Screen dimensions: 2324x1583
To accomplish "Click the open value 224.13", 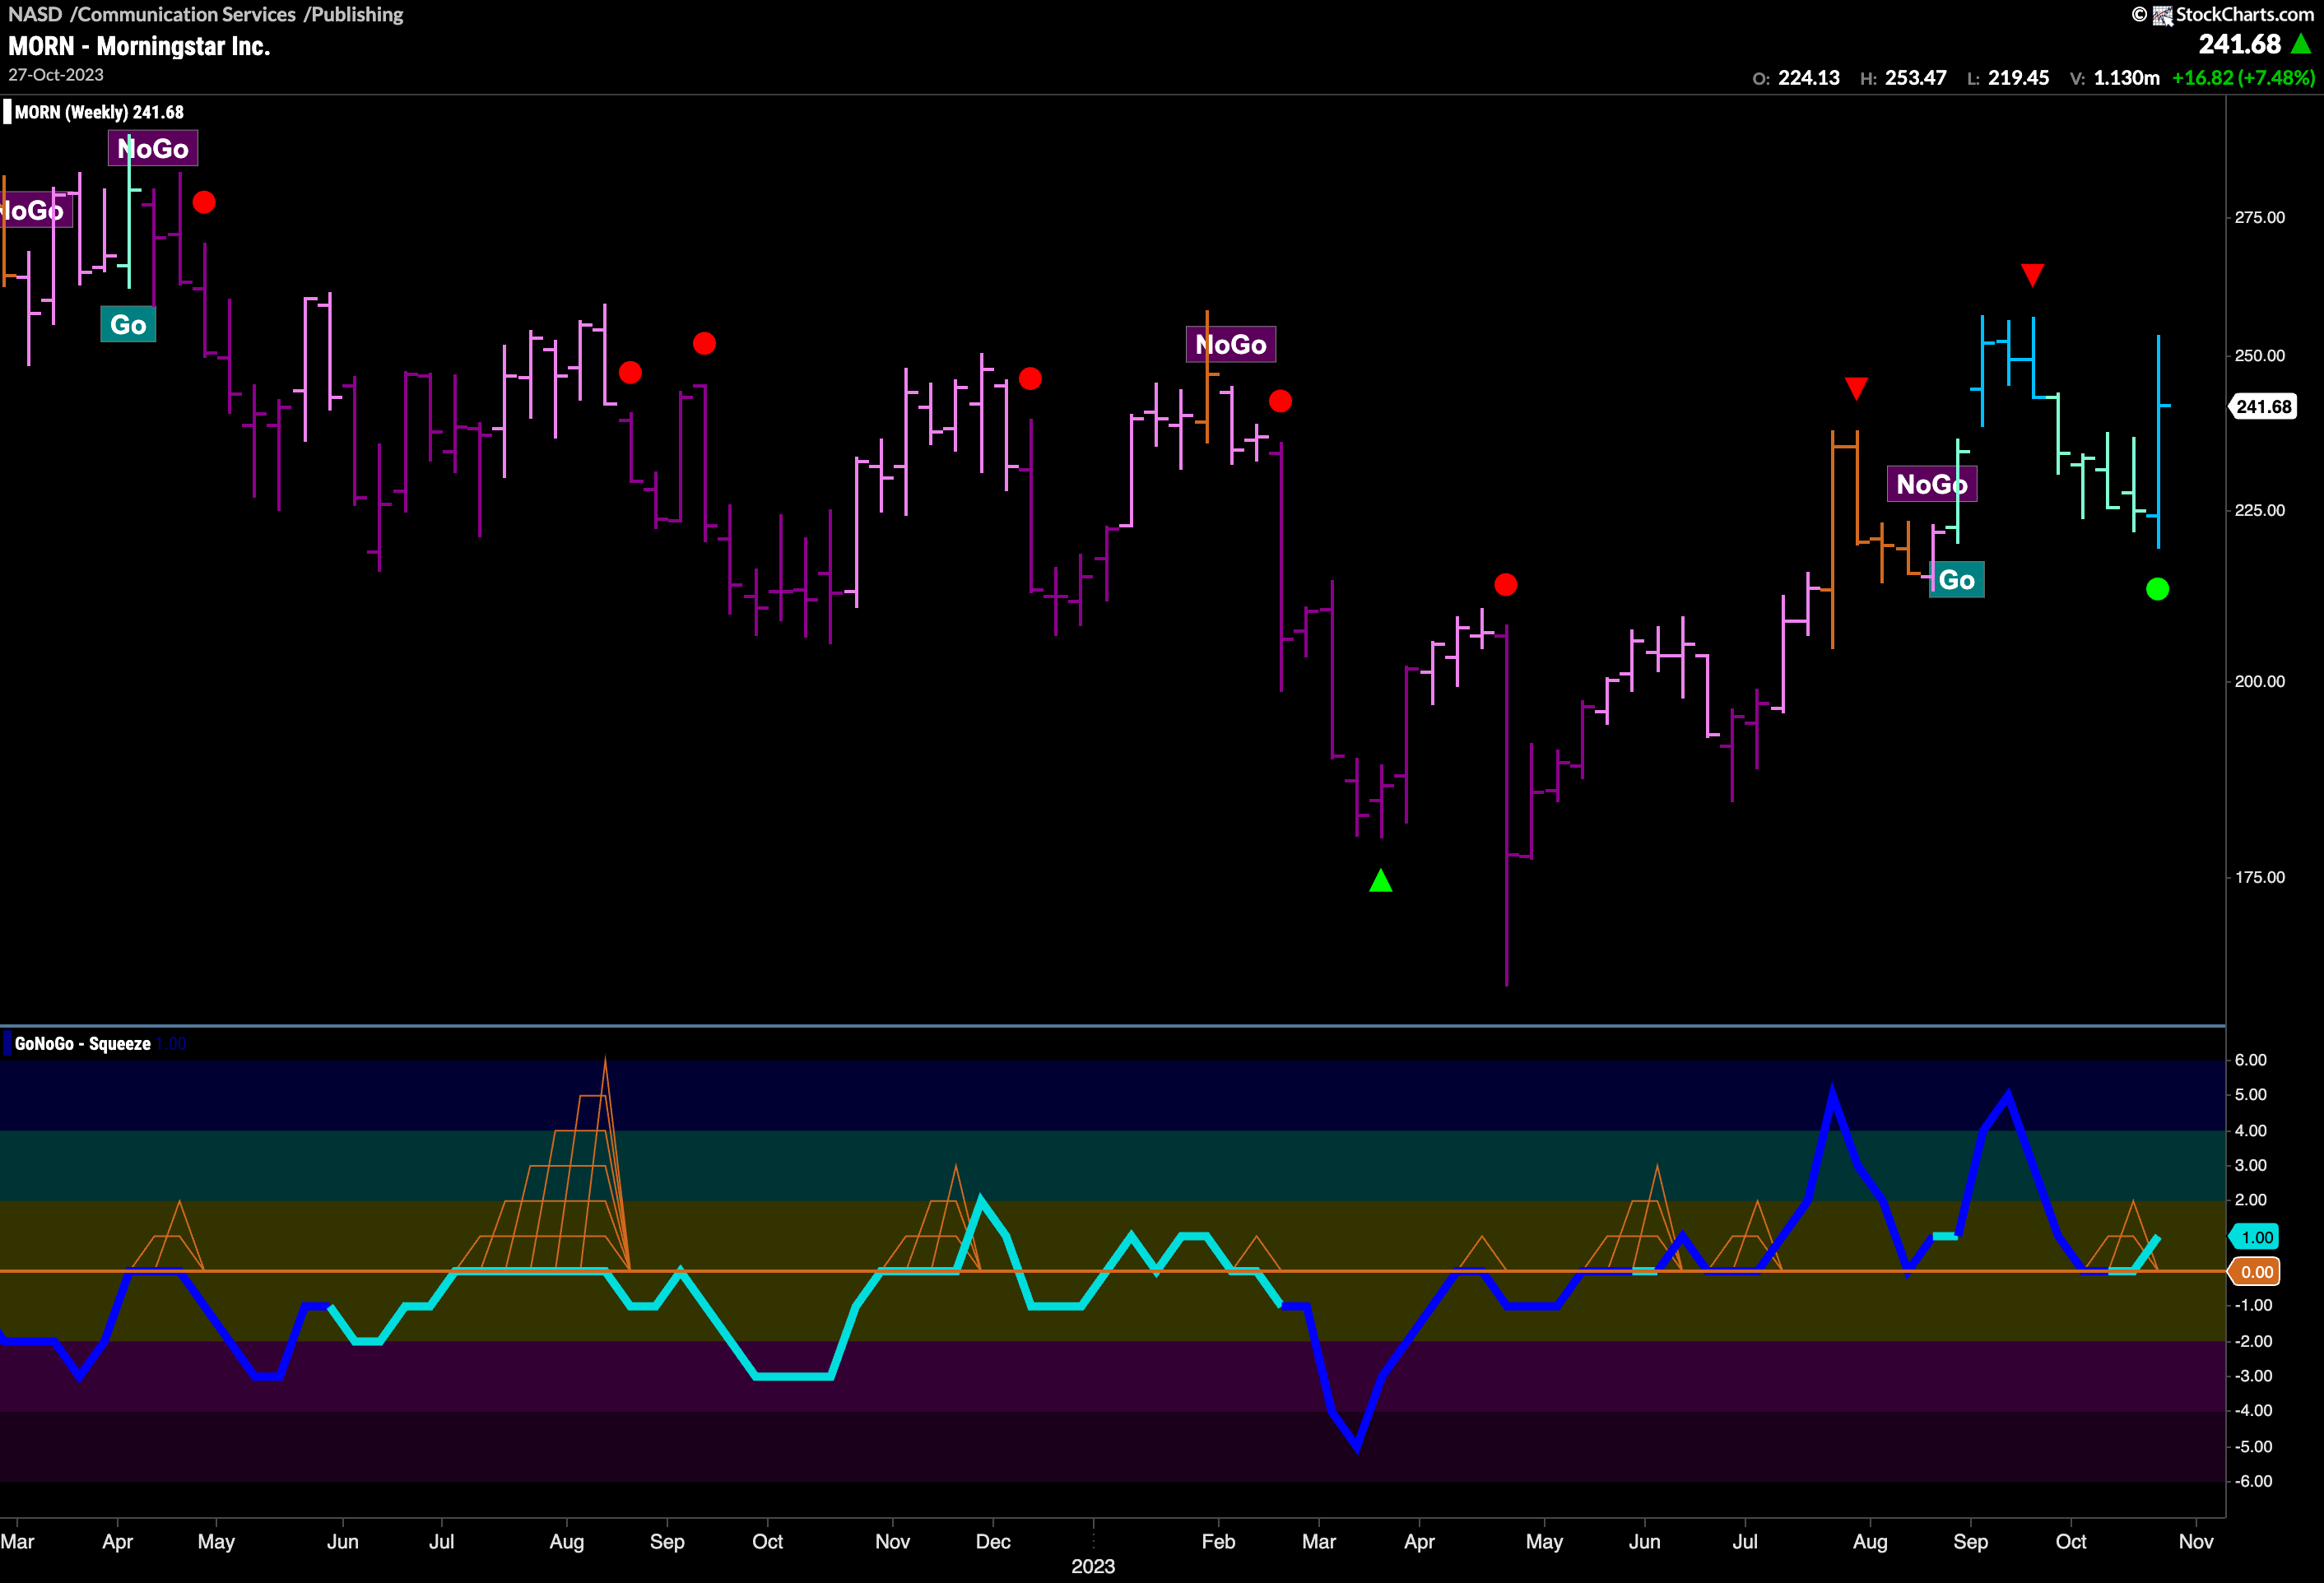I will 1809,78.
